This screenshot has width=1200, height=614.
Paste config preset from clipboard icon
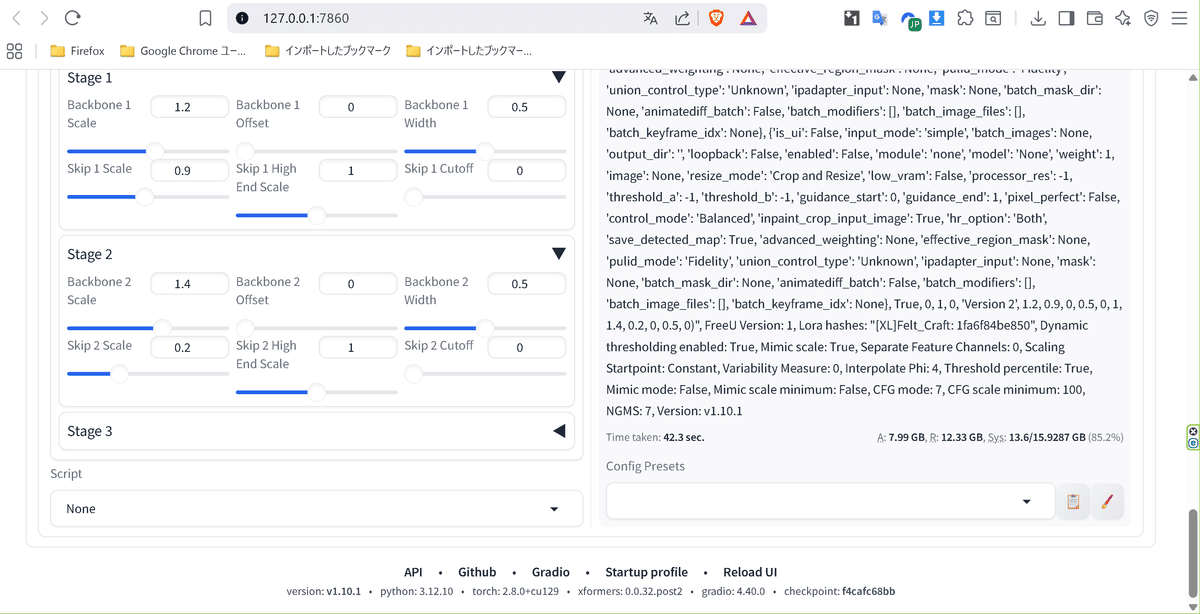1073,501
